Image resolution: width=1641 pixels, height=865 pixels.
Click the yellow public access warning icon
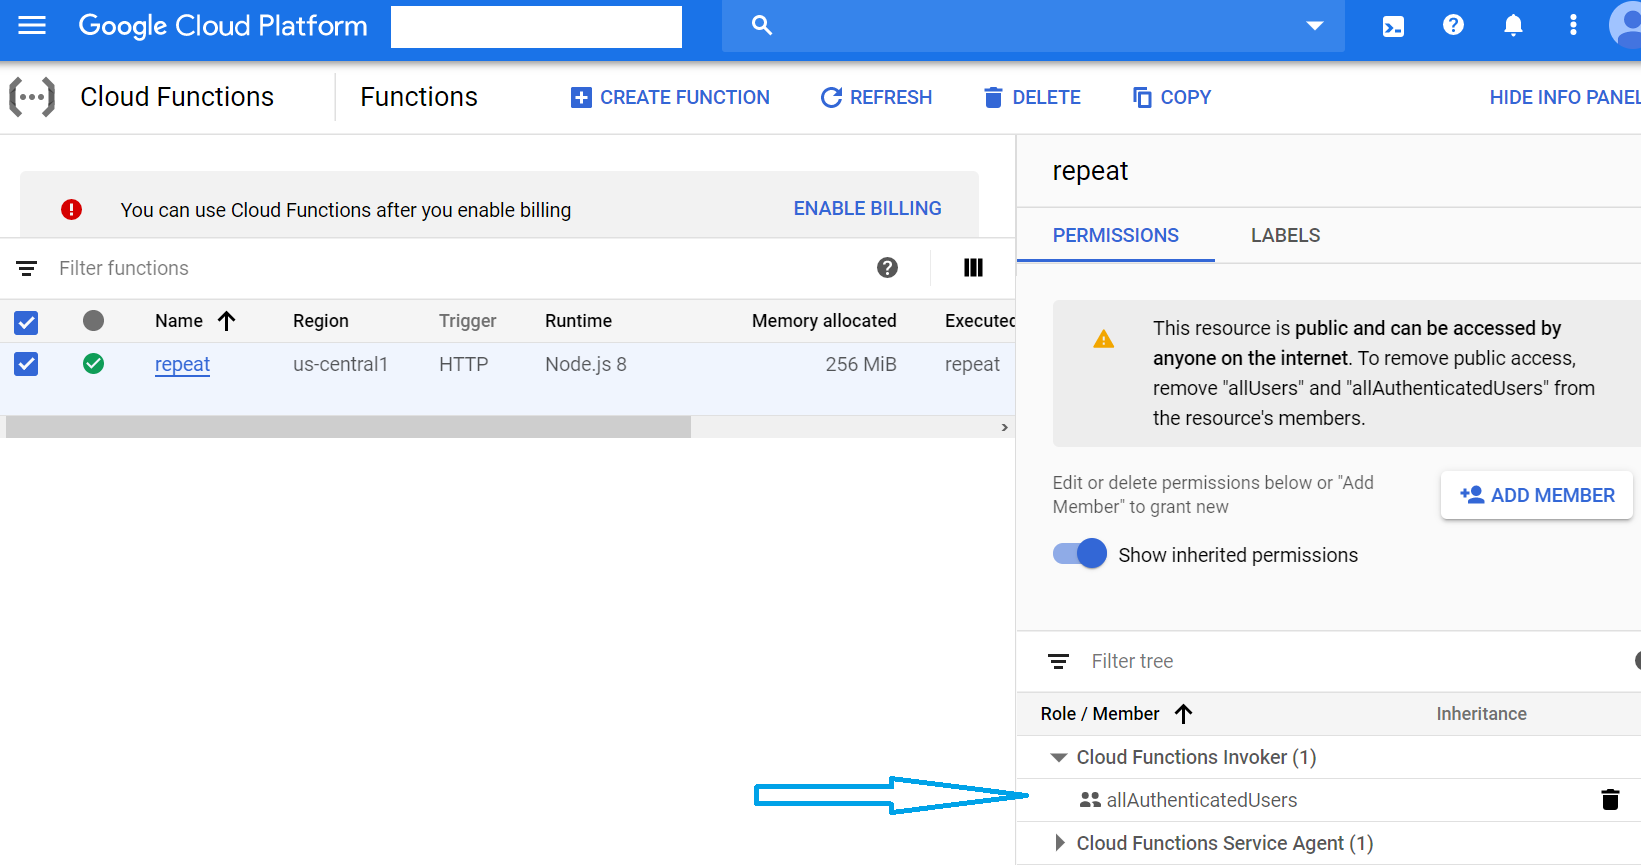(x=1104, y=339)
